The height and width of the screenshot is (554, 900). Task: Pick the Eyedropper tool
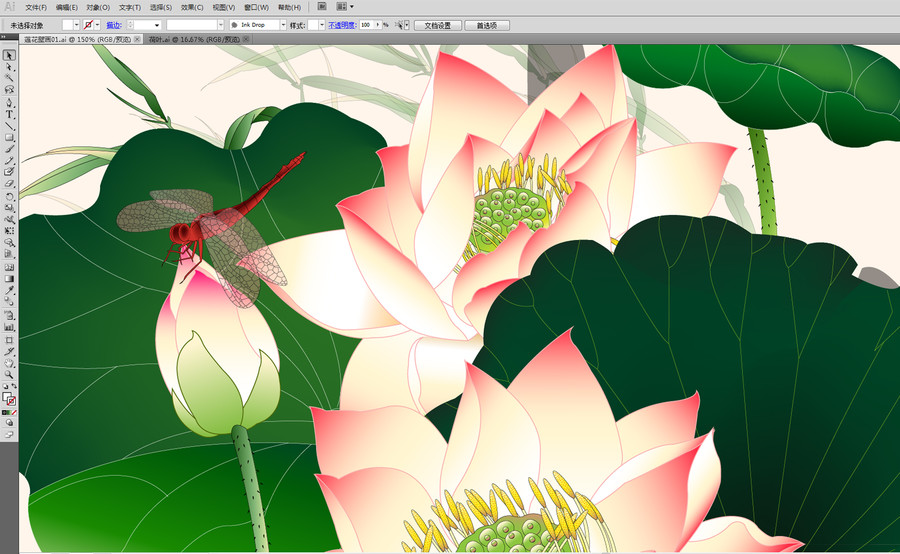[9, 290]
